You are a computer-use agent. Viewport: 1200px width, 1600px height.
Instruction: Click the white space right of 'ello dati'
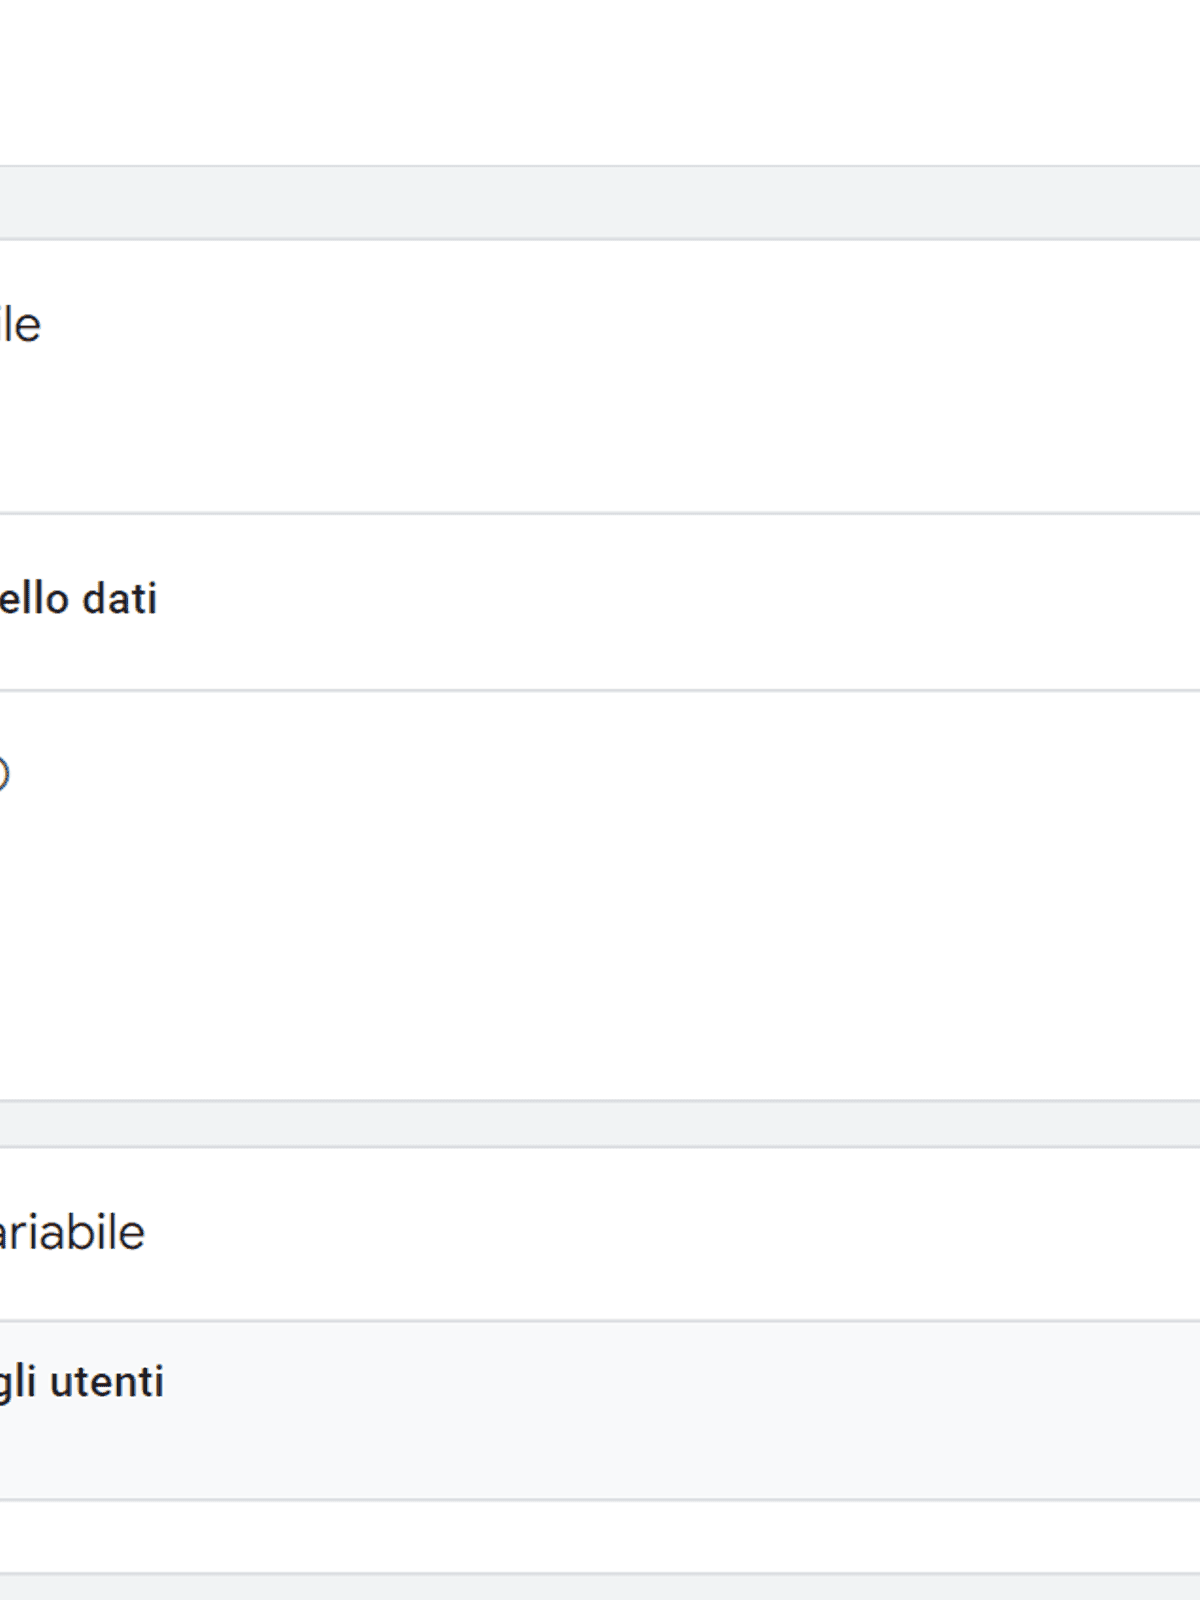point(700,600)
